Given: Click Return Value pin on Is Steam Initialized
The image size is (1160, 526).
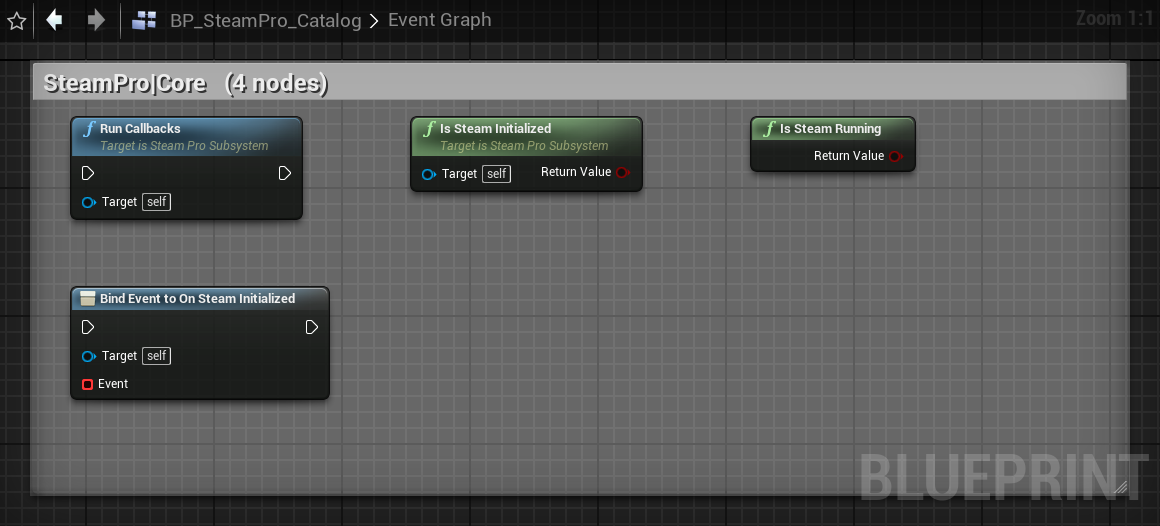Looking at the screenshot, I should (622, 172).
